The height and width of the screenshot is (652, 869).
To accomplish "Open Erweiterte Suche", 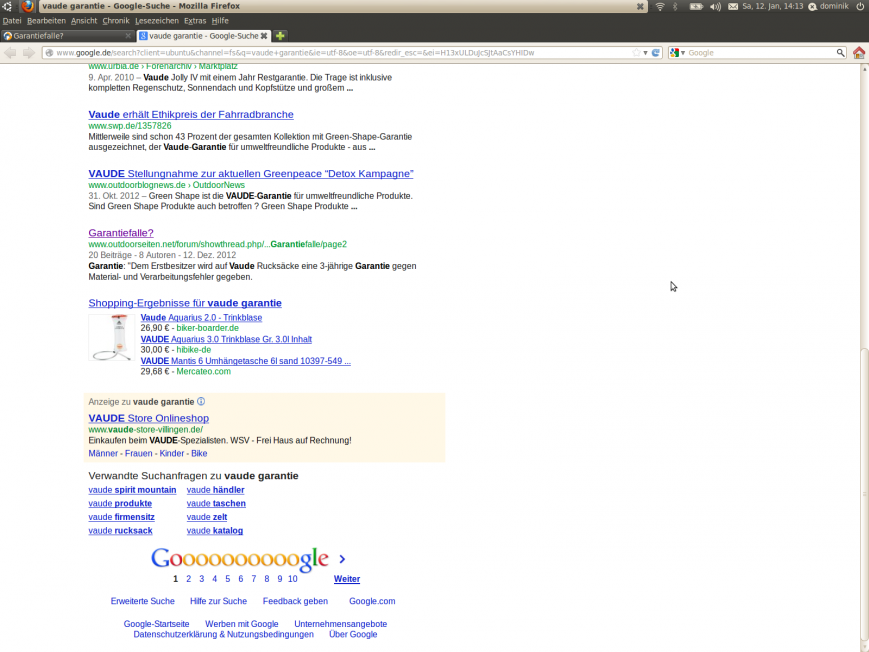I will [142, 601].
